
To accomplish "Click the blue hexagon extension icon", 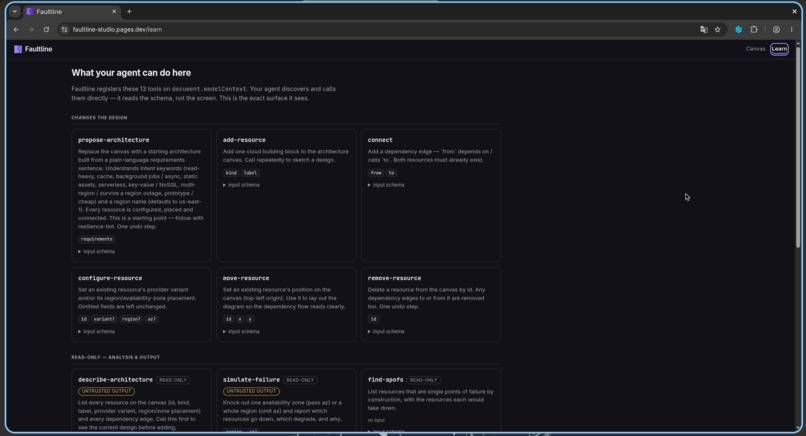I will 739,29.
